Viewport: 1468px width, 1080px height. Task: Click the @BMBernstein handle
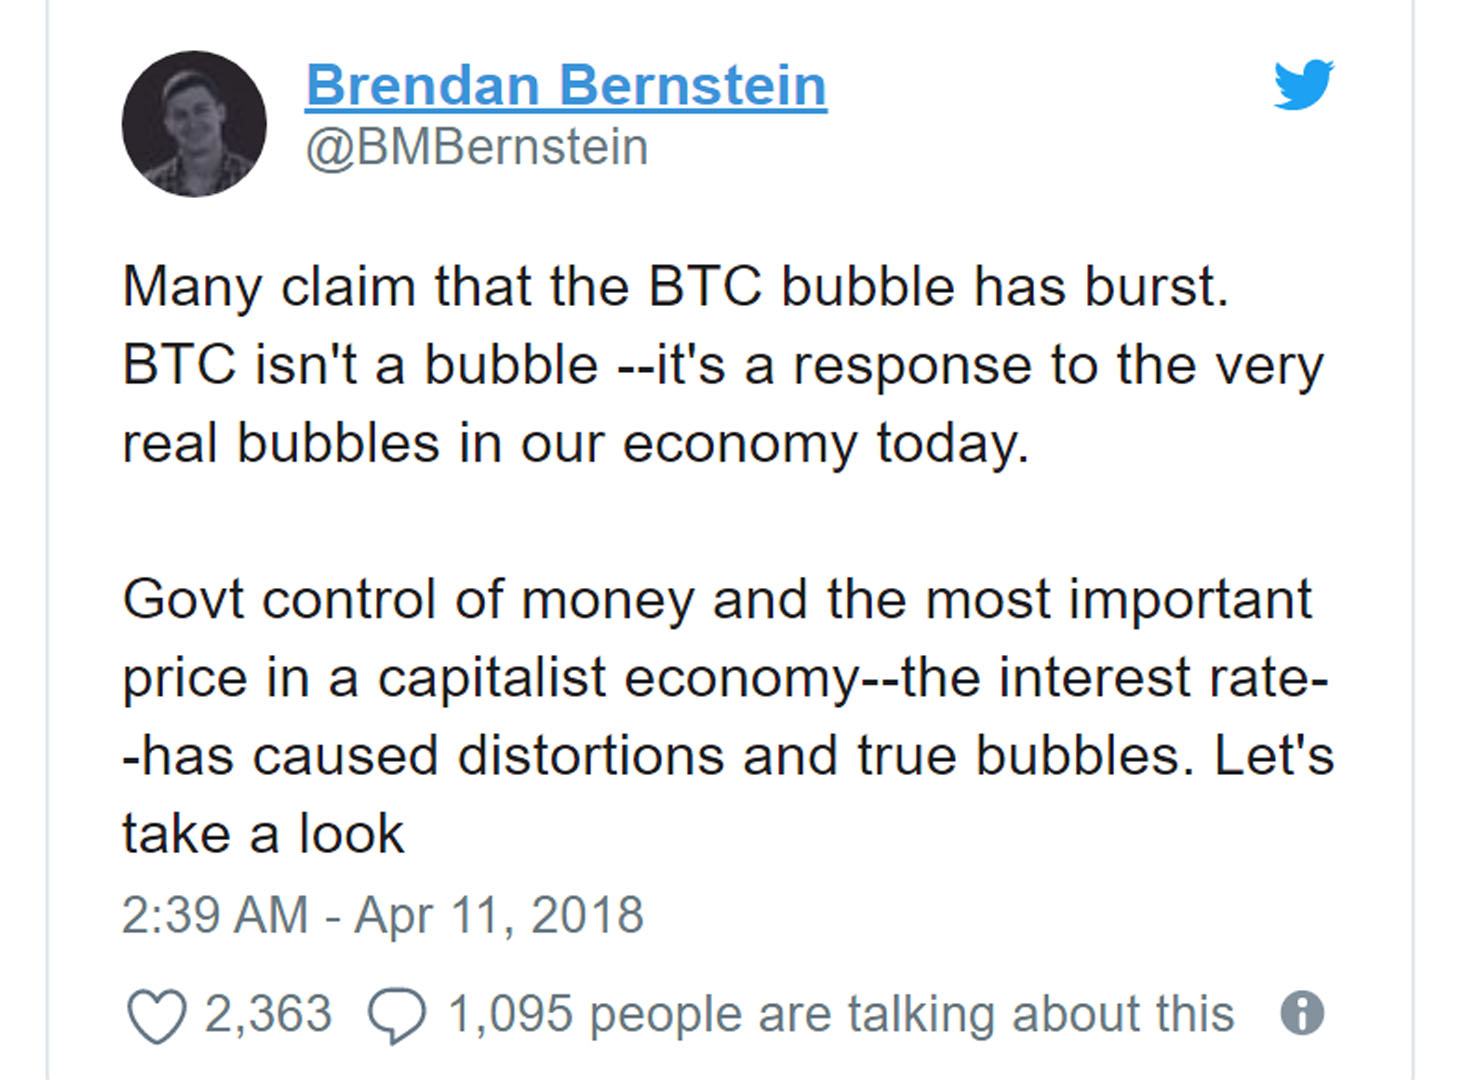(x=477, y=148)
